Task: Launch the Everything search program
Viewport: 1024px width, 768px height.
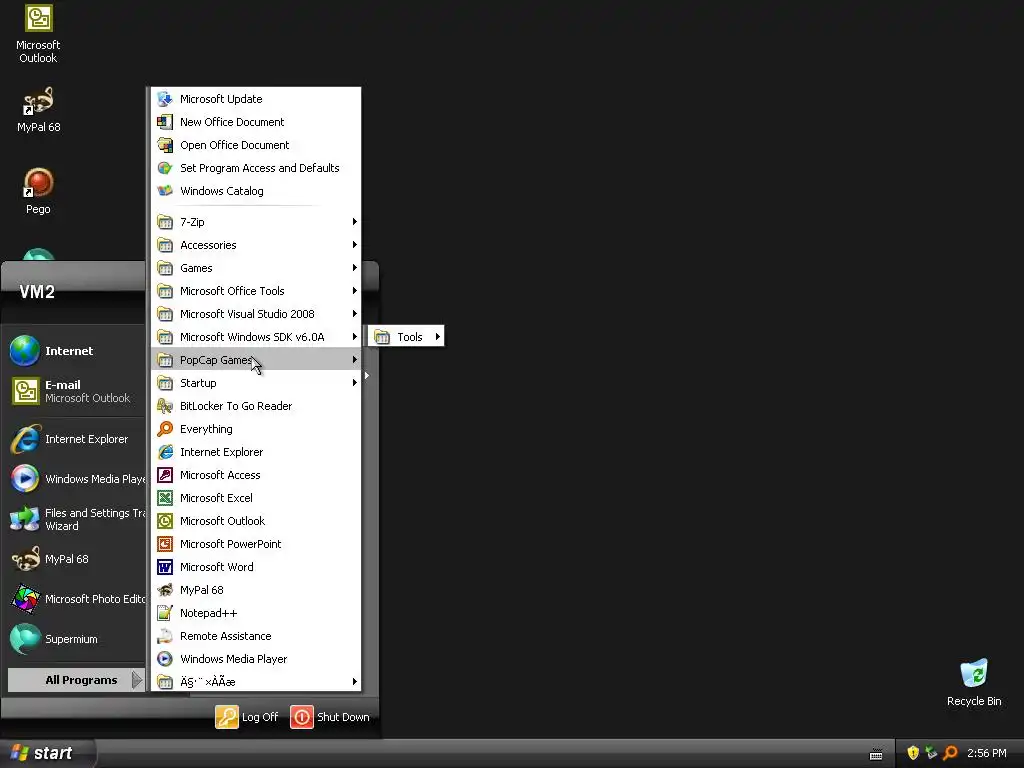Action: tap(255, 429)
